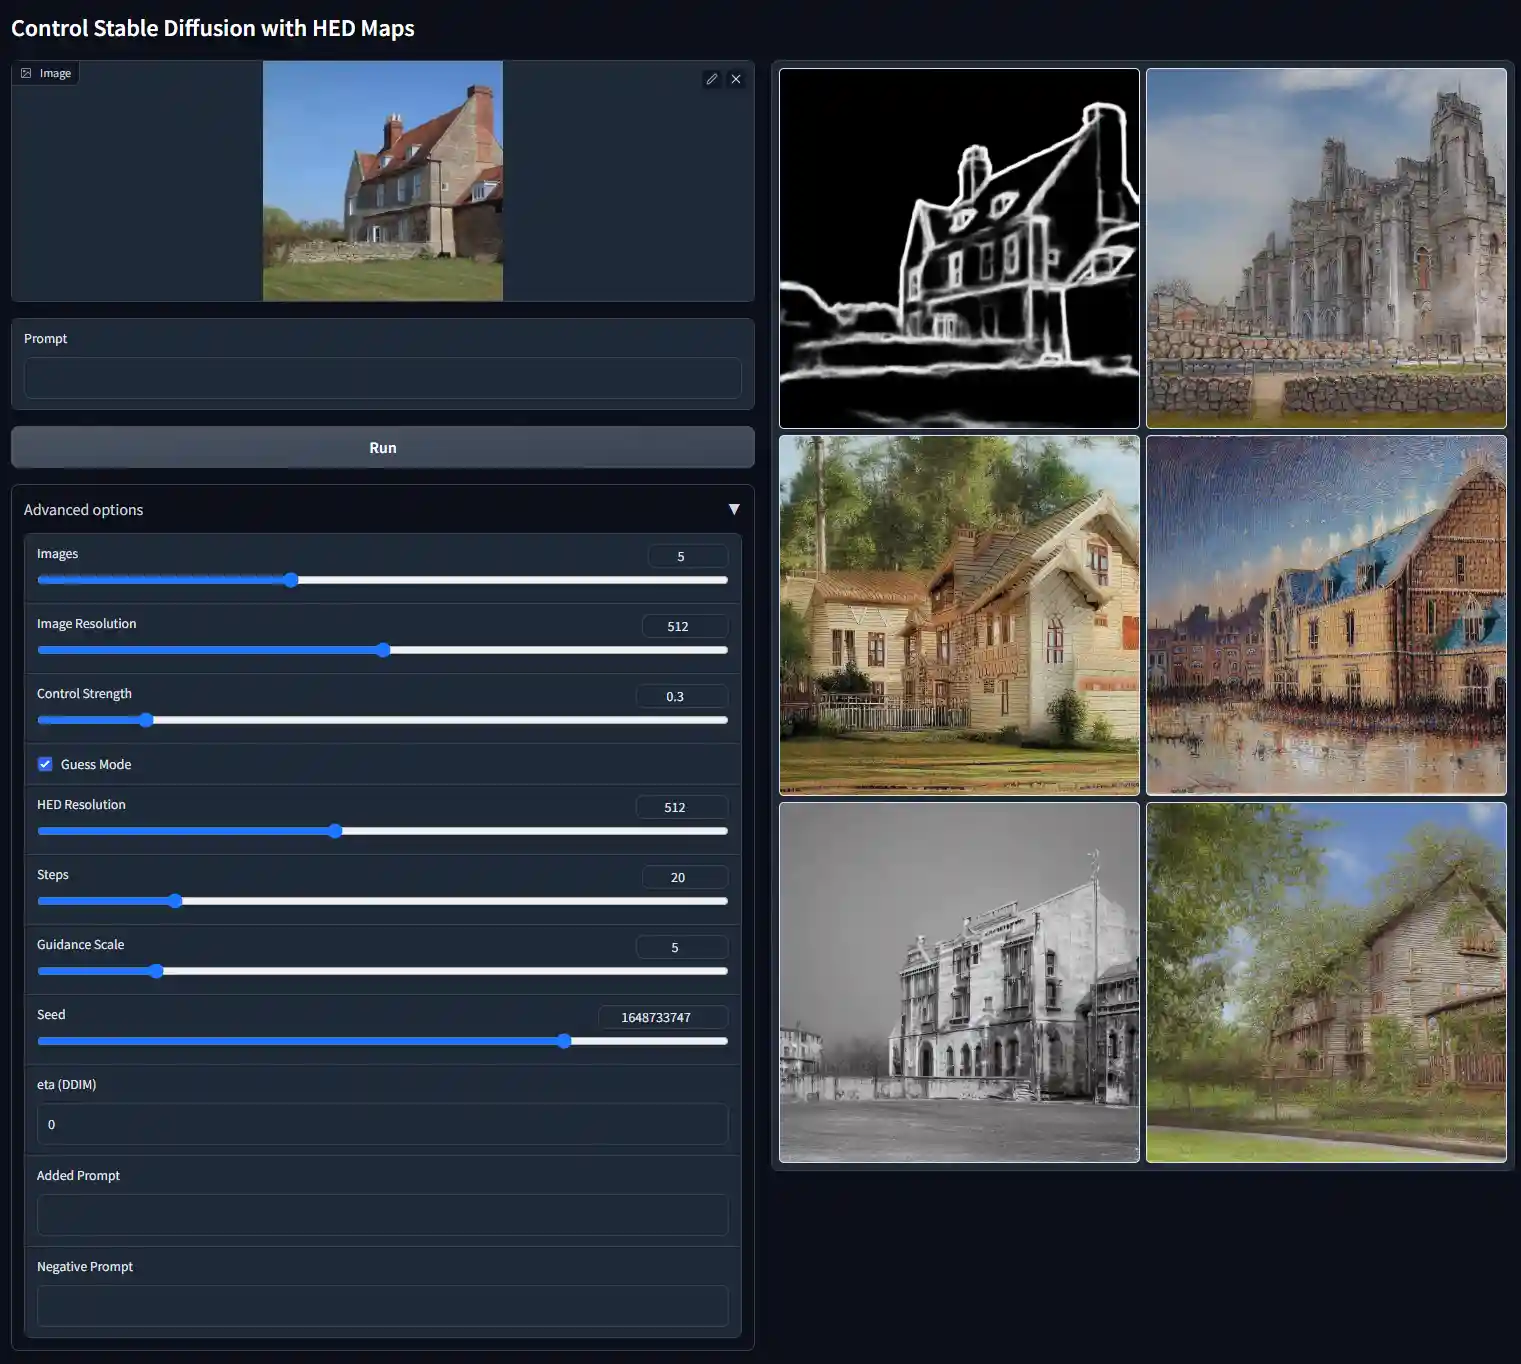Click the uploaded house input image

pos(383,181)
